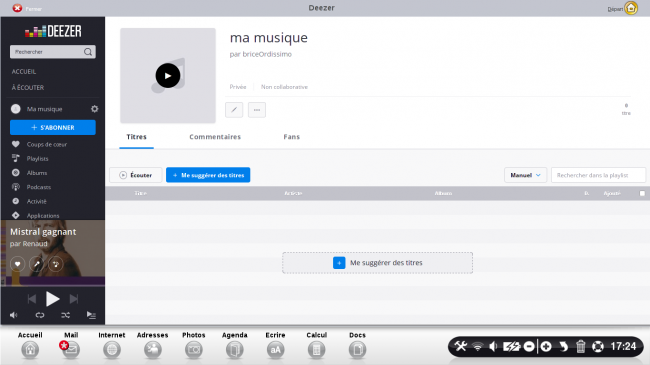Open the help lifebuoy icon
Screen dimensions: 650x365
pyautogui.click(x=598, y=346)
